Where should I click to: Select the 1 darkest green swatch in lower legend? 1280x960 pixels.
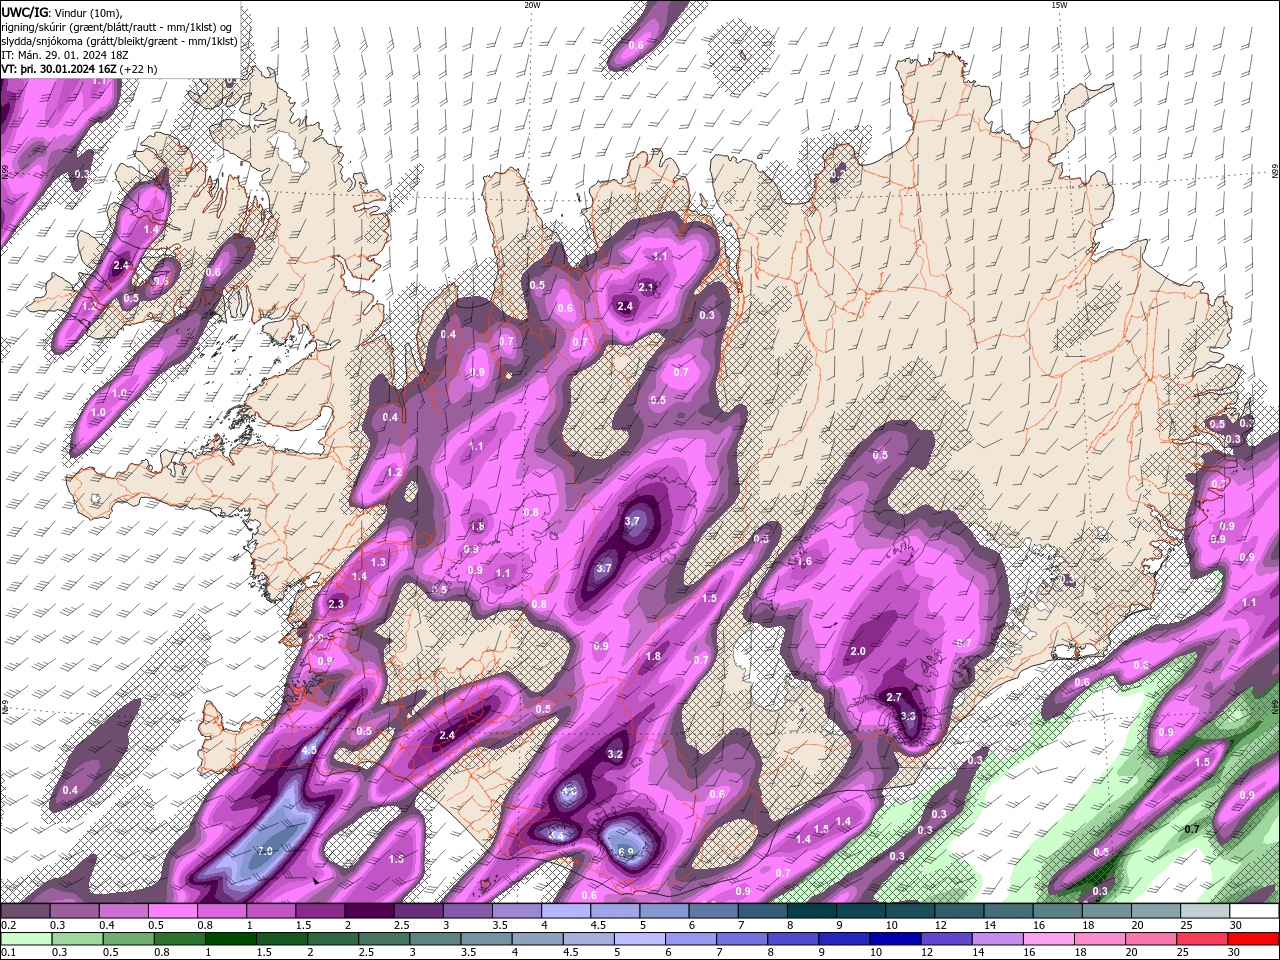[229, 939]
